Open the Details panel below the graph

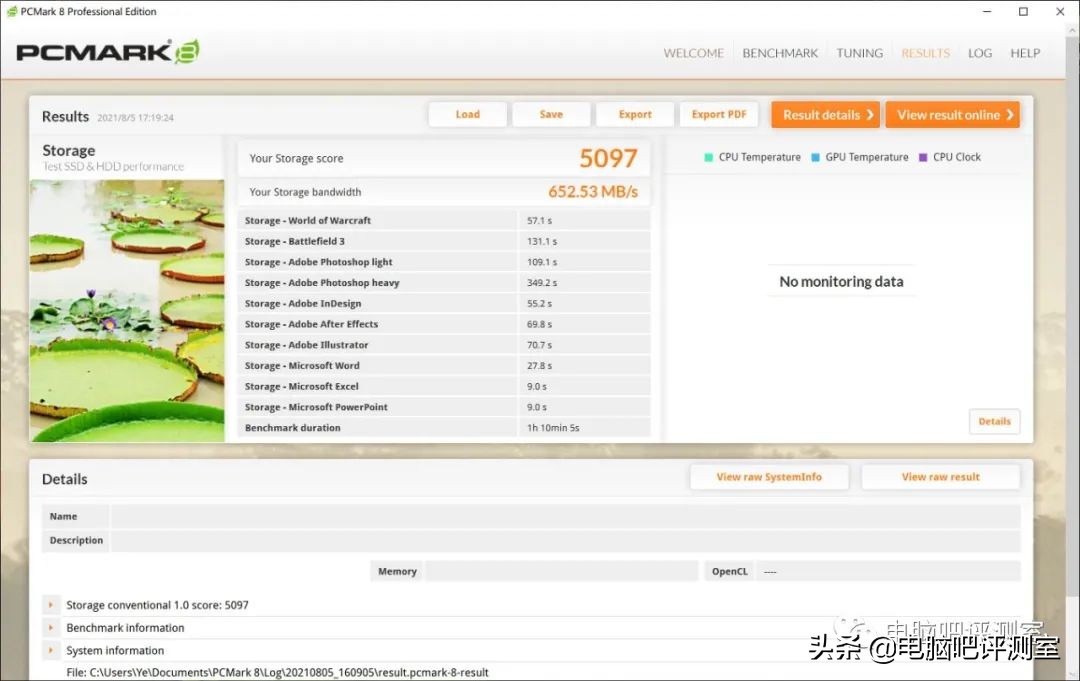click(994, 421)
